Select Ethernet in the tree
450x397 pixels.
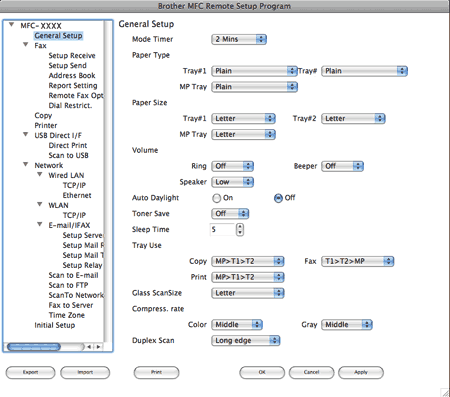[77, 195]
